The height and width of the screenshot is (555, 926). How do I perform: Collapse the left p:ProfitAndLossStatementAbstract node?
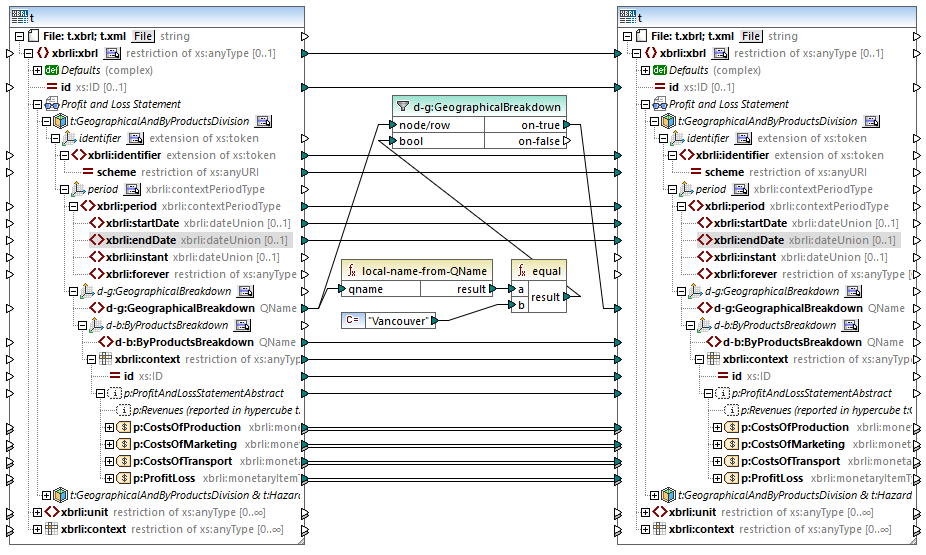[101, 393]
